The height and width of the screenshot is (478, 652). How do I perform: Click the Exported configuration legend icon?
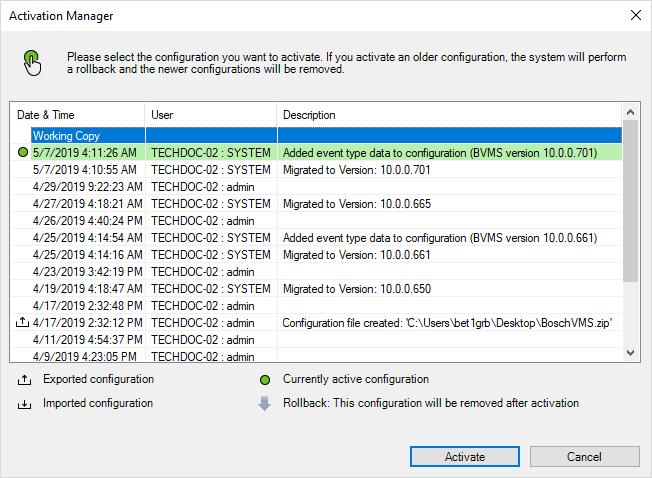pos(25,379)
